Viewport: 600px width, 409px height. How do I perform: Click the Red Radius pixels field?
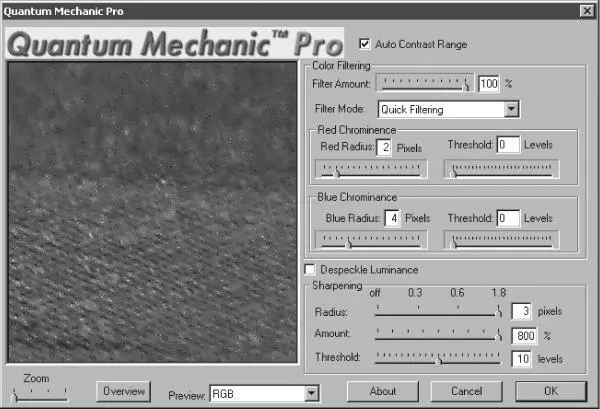(384, 147)
